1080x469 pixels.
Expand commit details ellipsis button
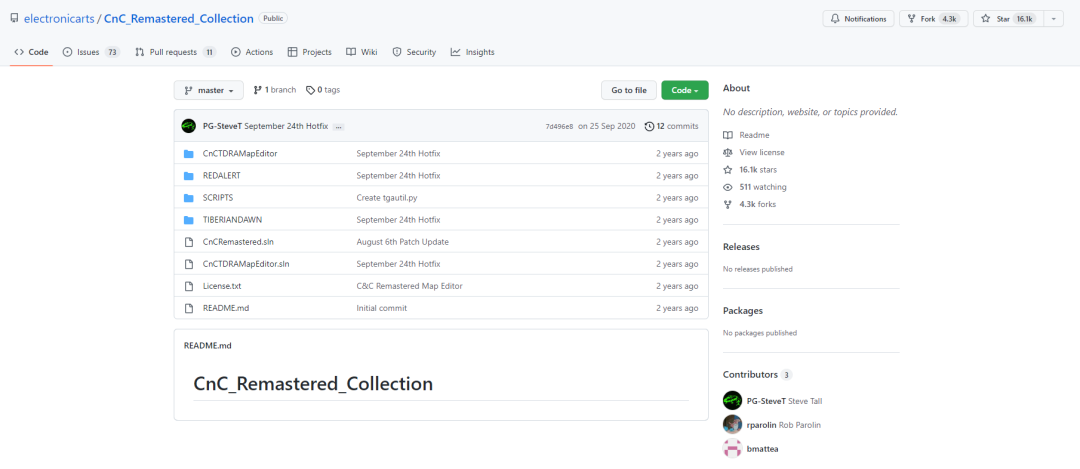338,127
